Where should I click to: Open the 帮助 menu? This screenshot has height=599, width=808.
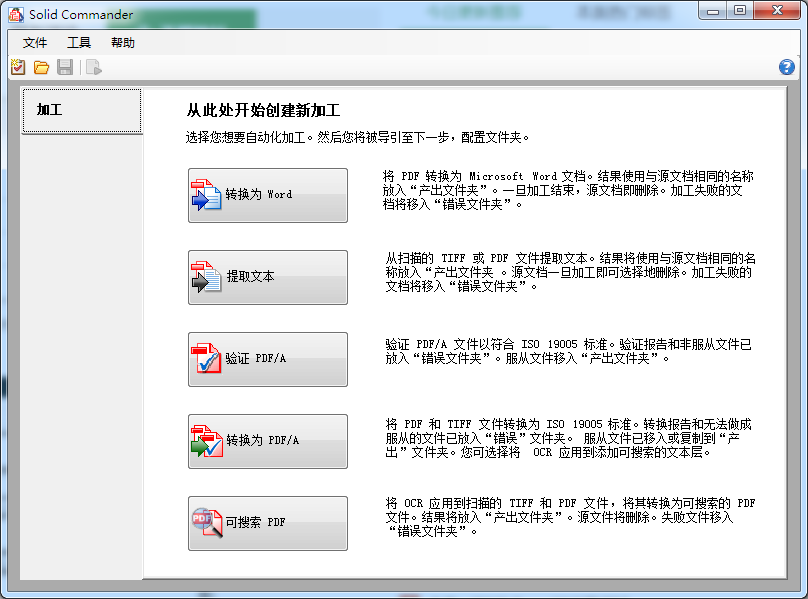click(123, 43)
